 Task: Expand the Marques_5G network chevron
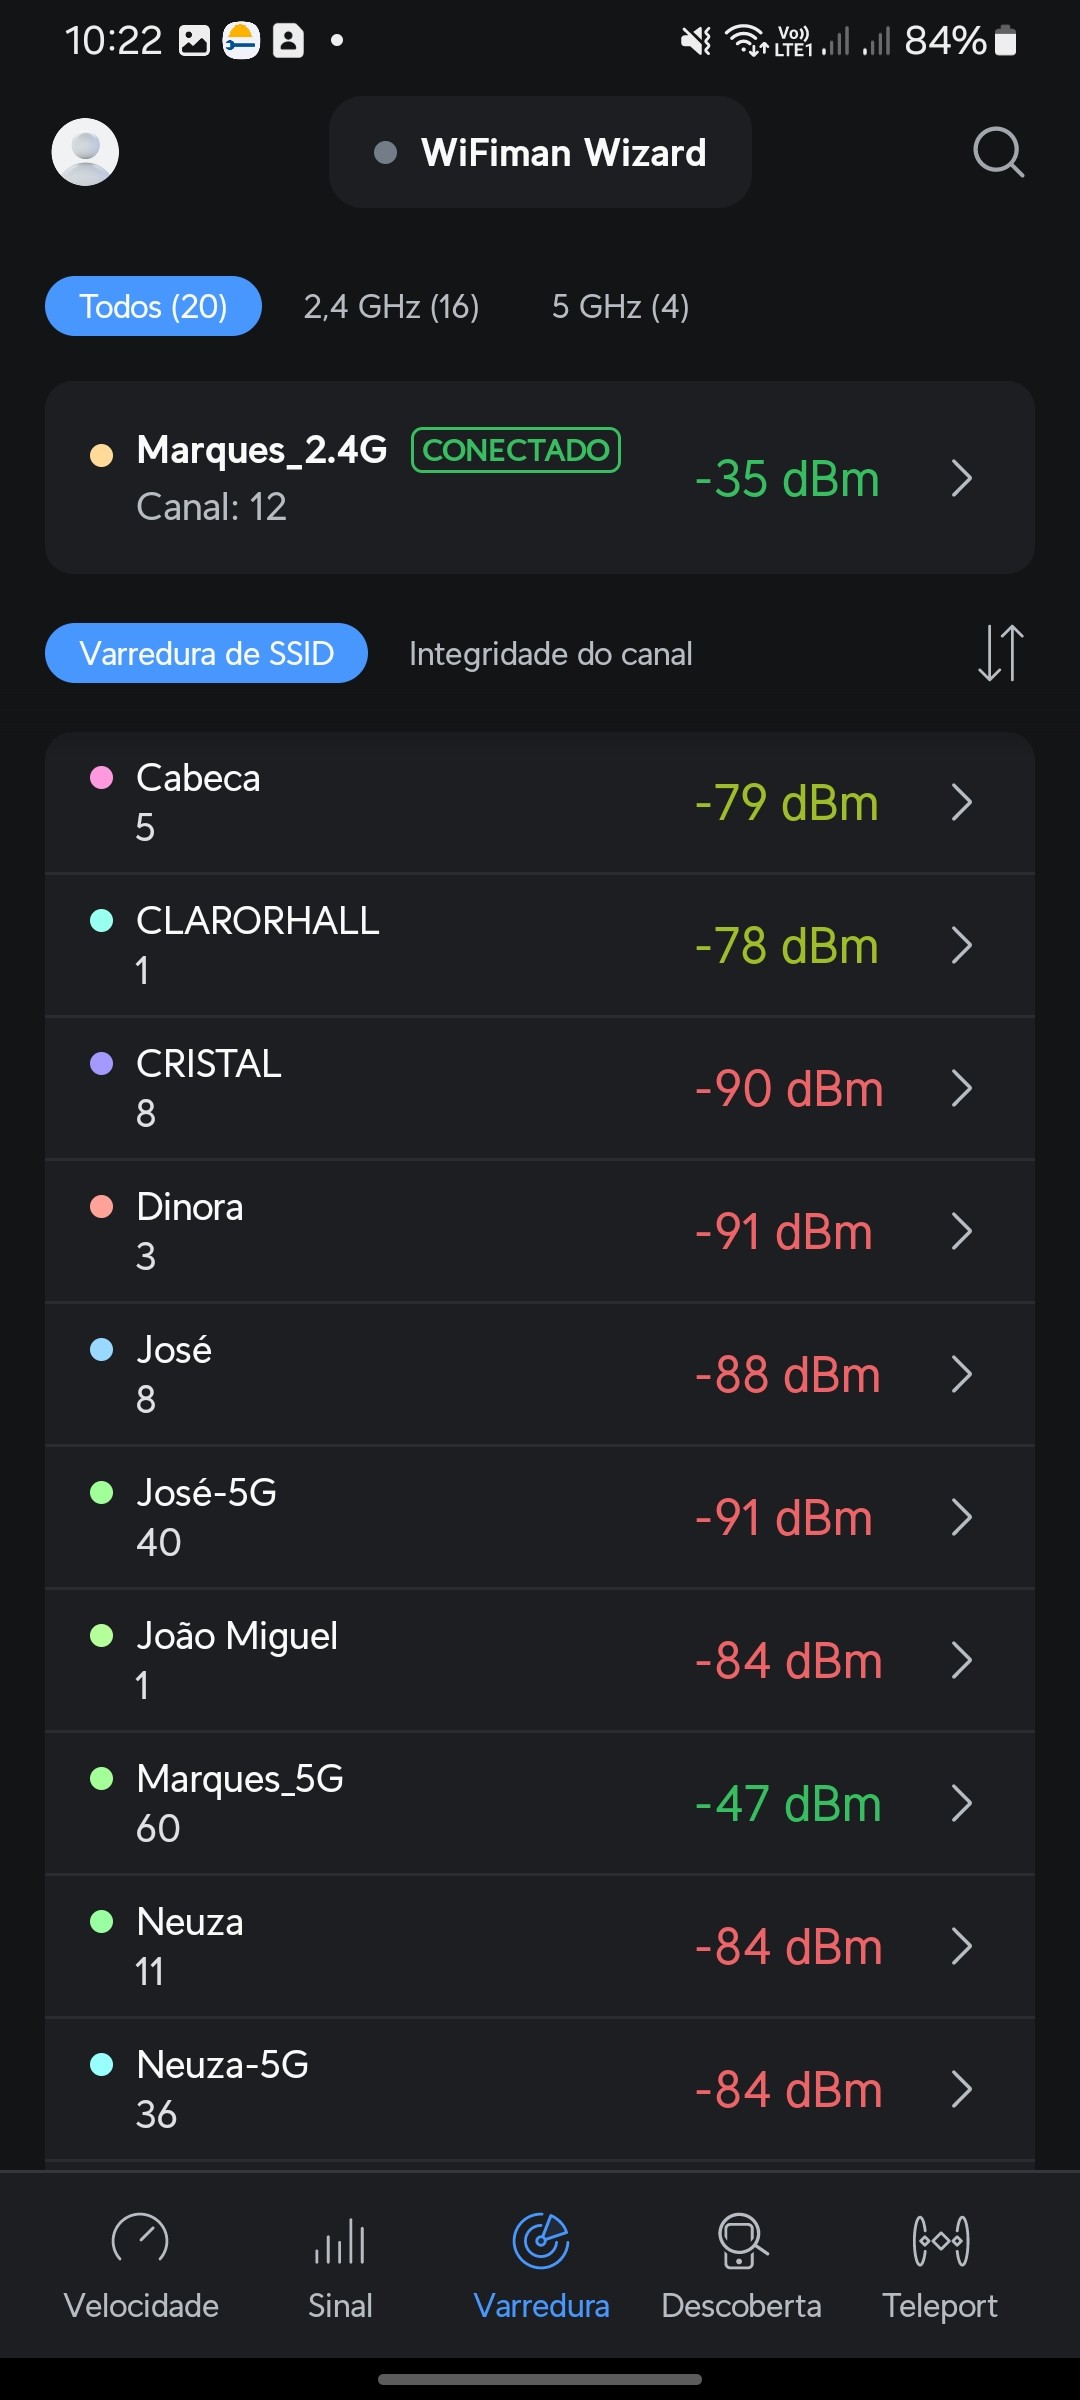point(961,1803)
